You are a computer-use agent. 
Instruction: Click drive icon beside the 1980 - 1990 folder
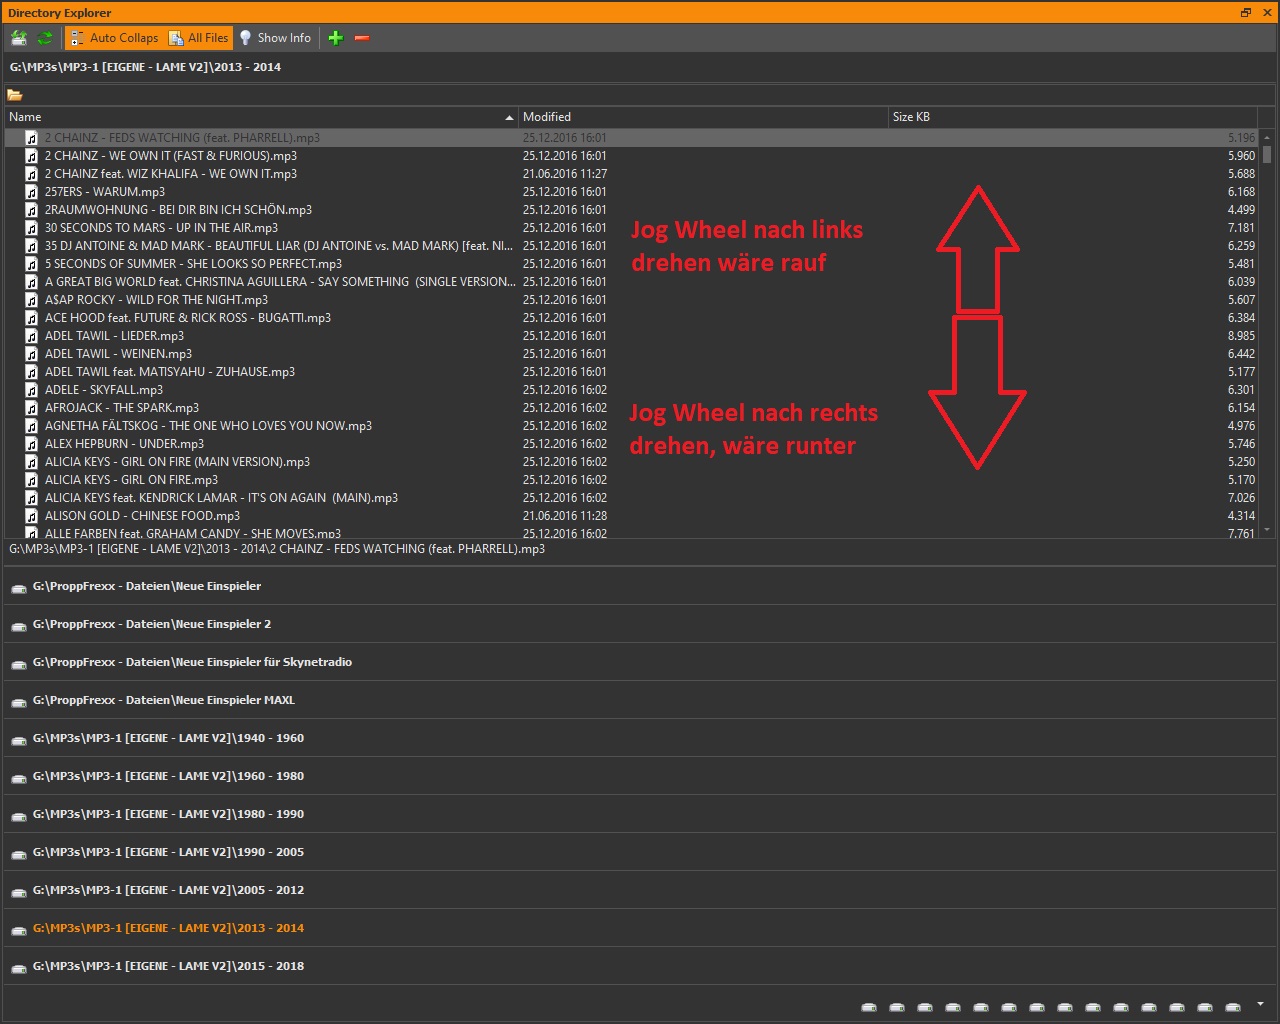pyautogui.click(x=18, y=815)
